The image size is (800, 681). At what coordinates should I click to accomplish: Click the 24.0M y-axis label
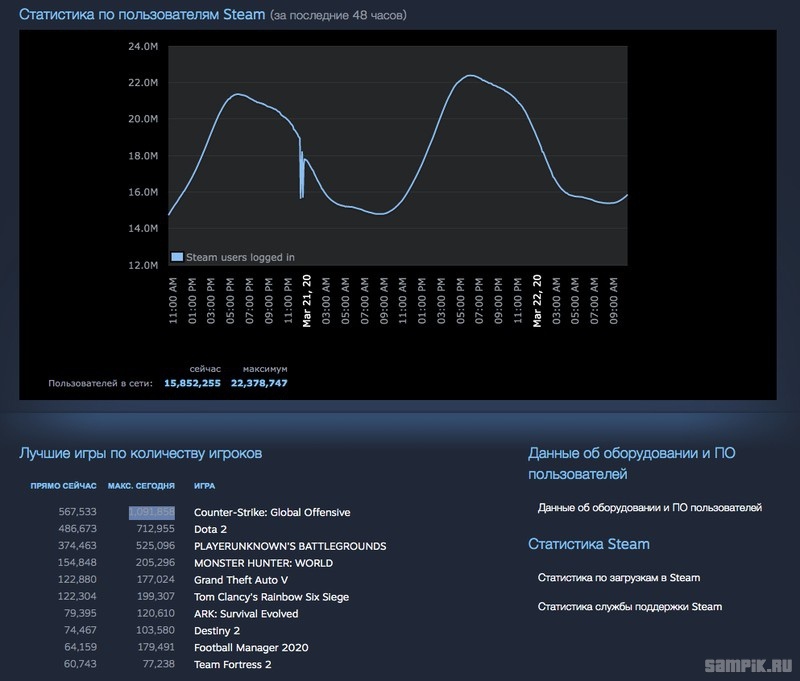[143, 46]
